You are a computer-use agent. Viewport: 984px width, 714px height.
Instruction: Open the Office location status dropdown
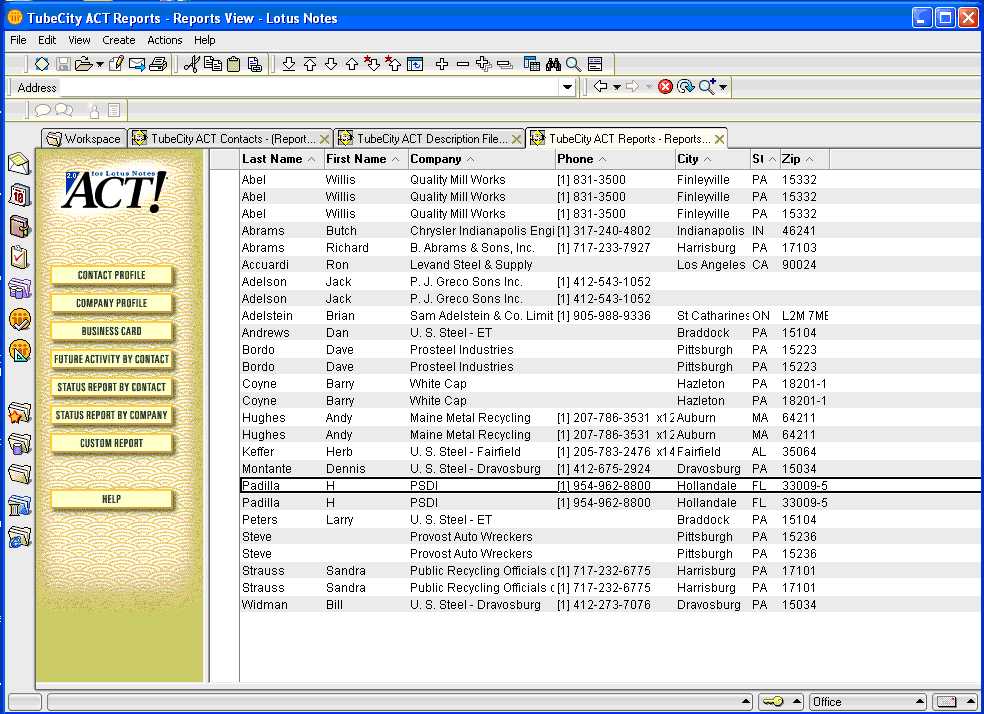coord(867,701)
